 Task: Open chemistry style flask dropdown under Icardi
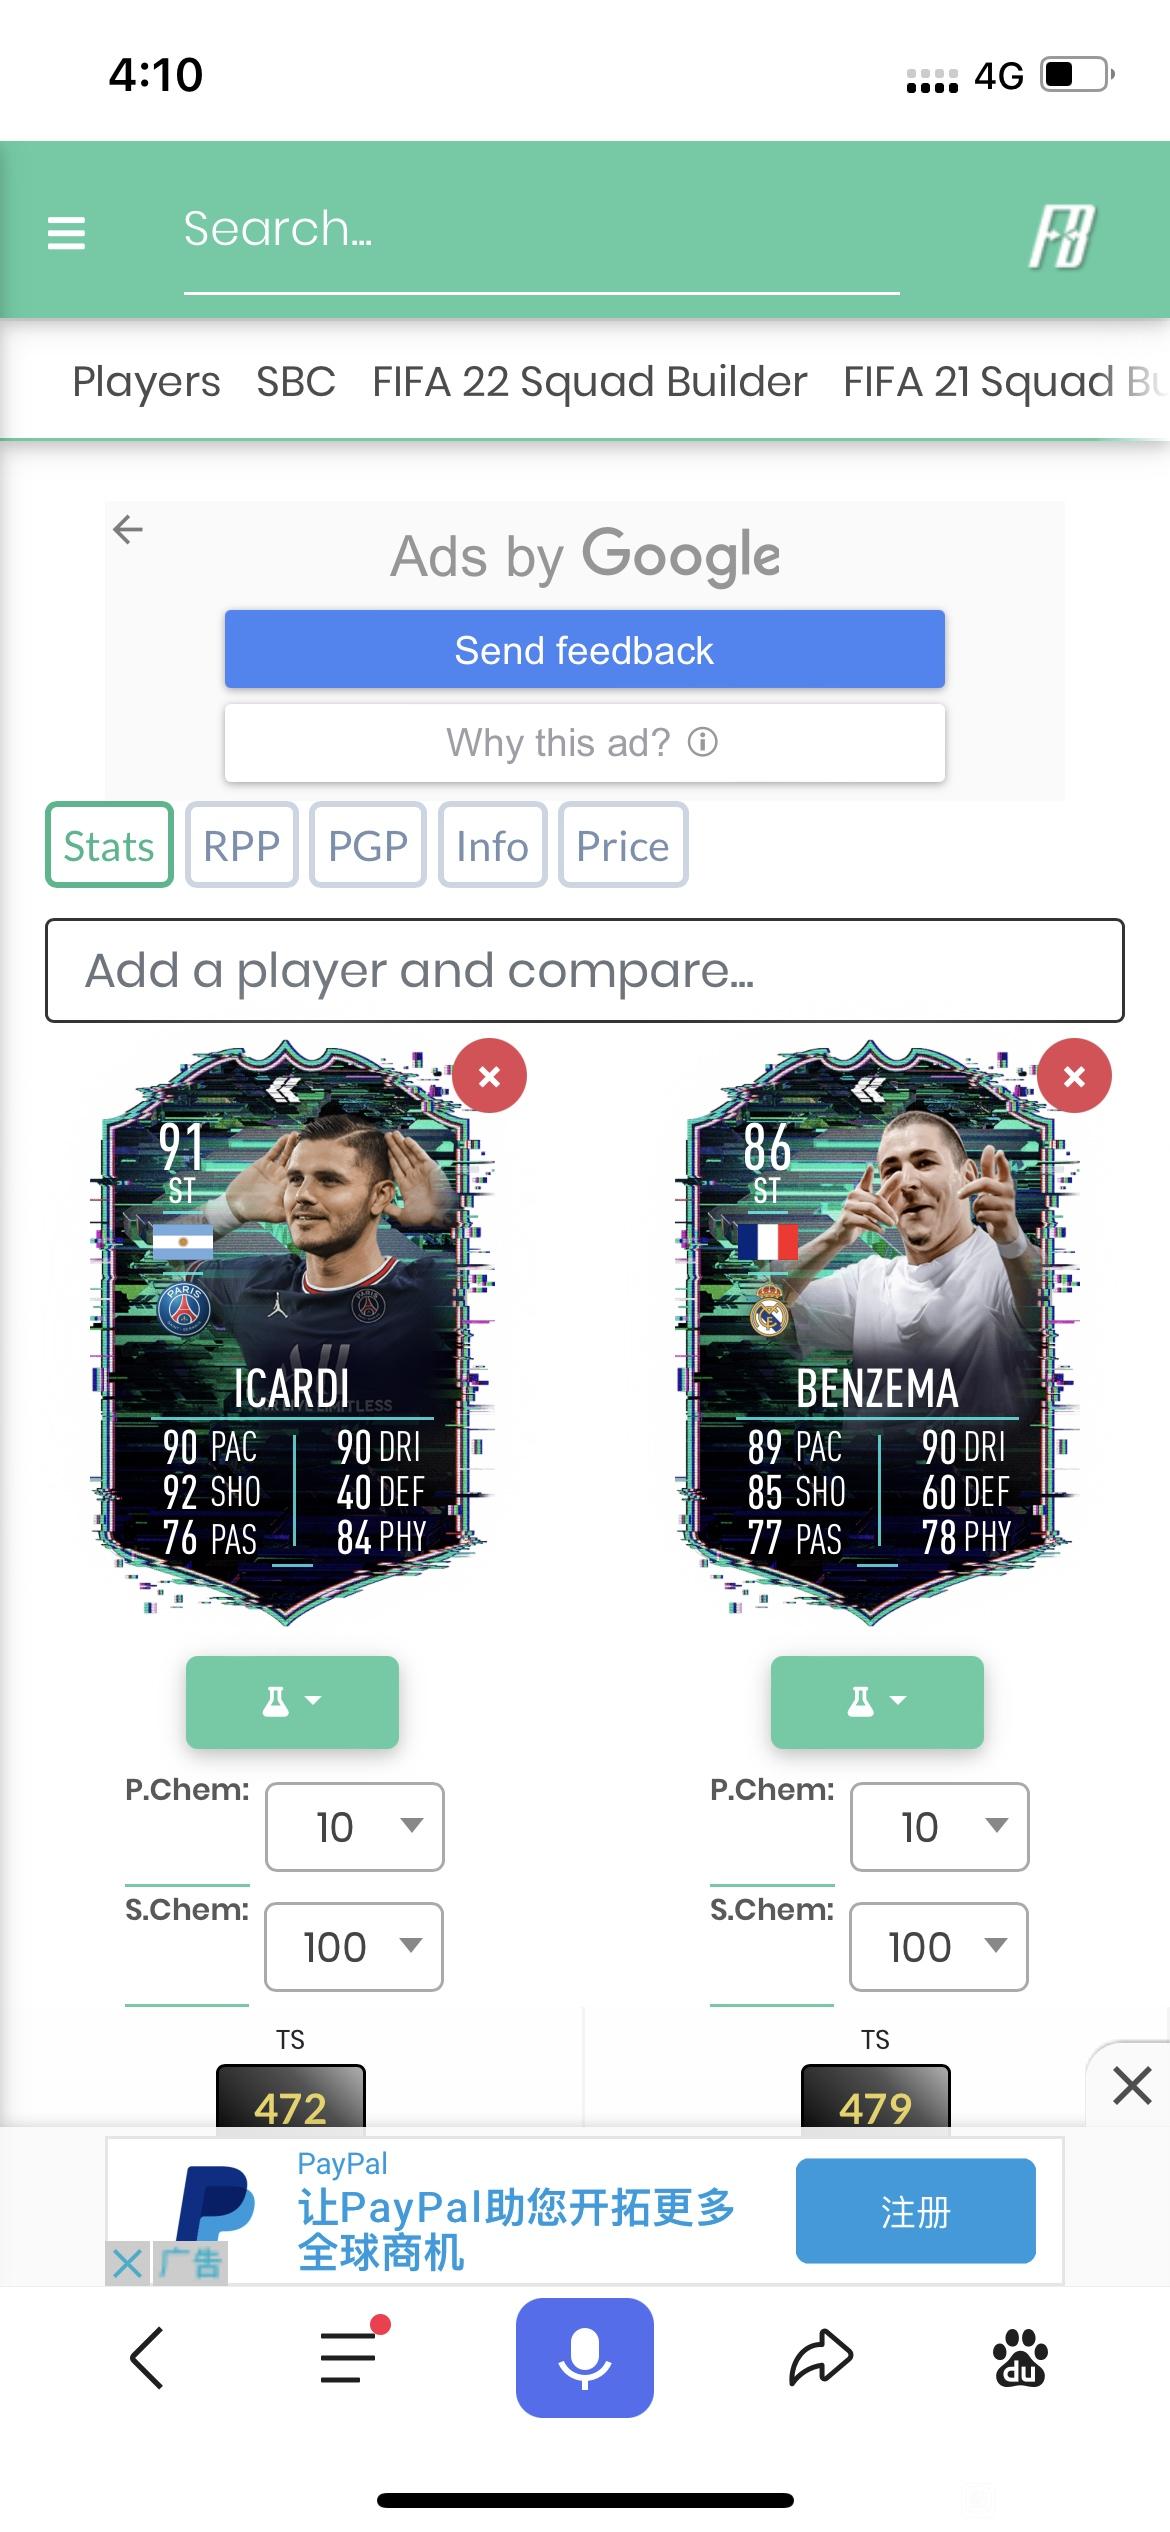tap(292, 1701)
